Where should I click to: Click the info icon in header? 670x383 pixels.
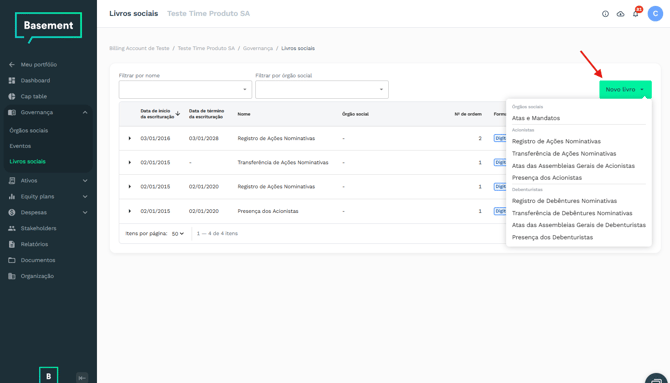tap(605, 14)
